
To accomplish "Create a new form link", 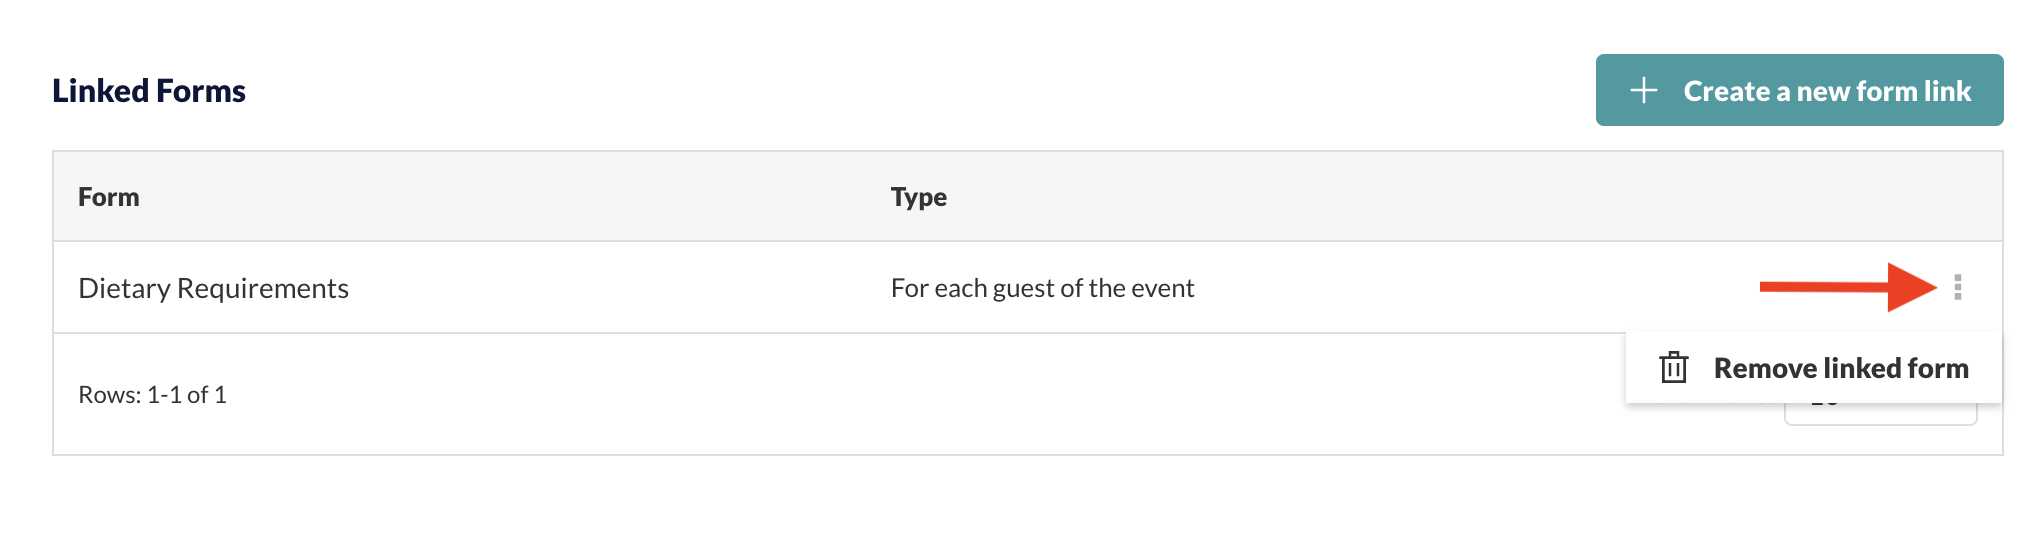I will tap(1799, 90).
